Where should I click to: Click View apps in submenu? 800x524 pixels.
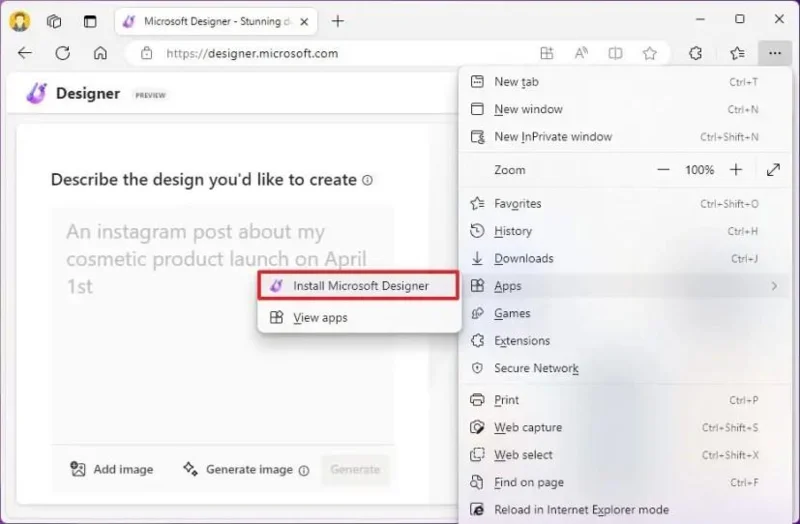(x=359, y=318)
